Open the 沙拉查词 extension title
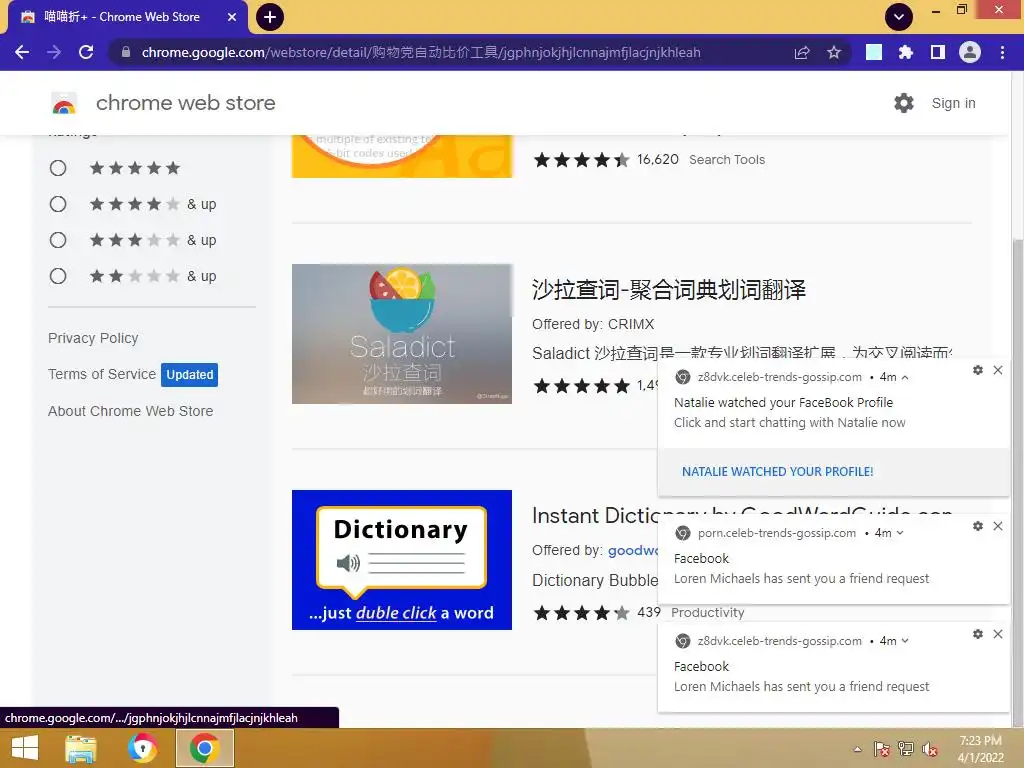This screenshot has width=1024, height=768. point(669,289)
